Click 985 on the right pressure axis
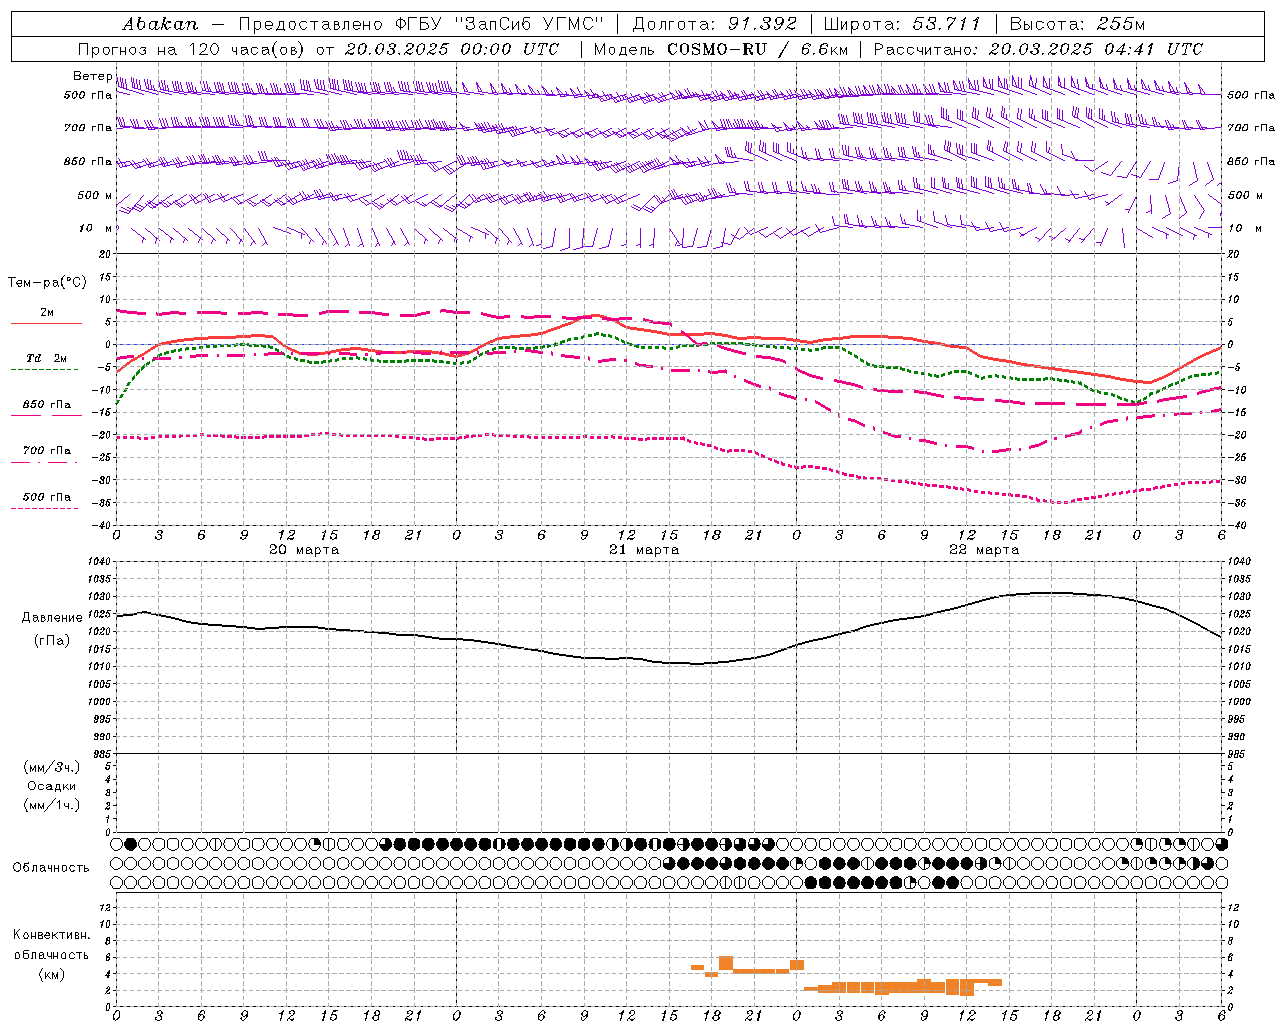1280x1024 pixels. click(x=1238, y=754)
